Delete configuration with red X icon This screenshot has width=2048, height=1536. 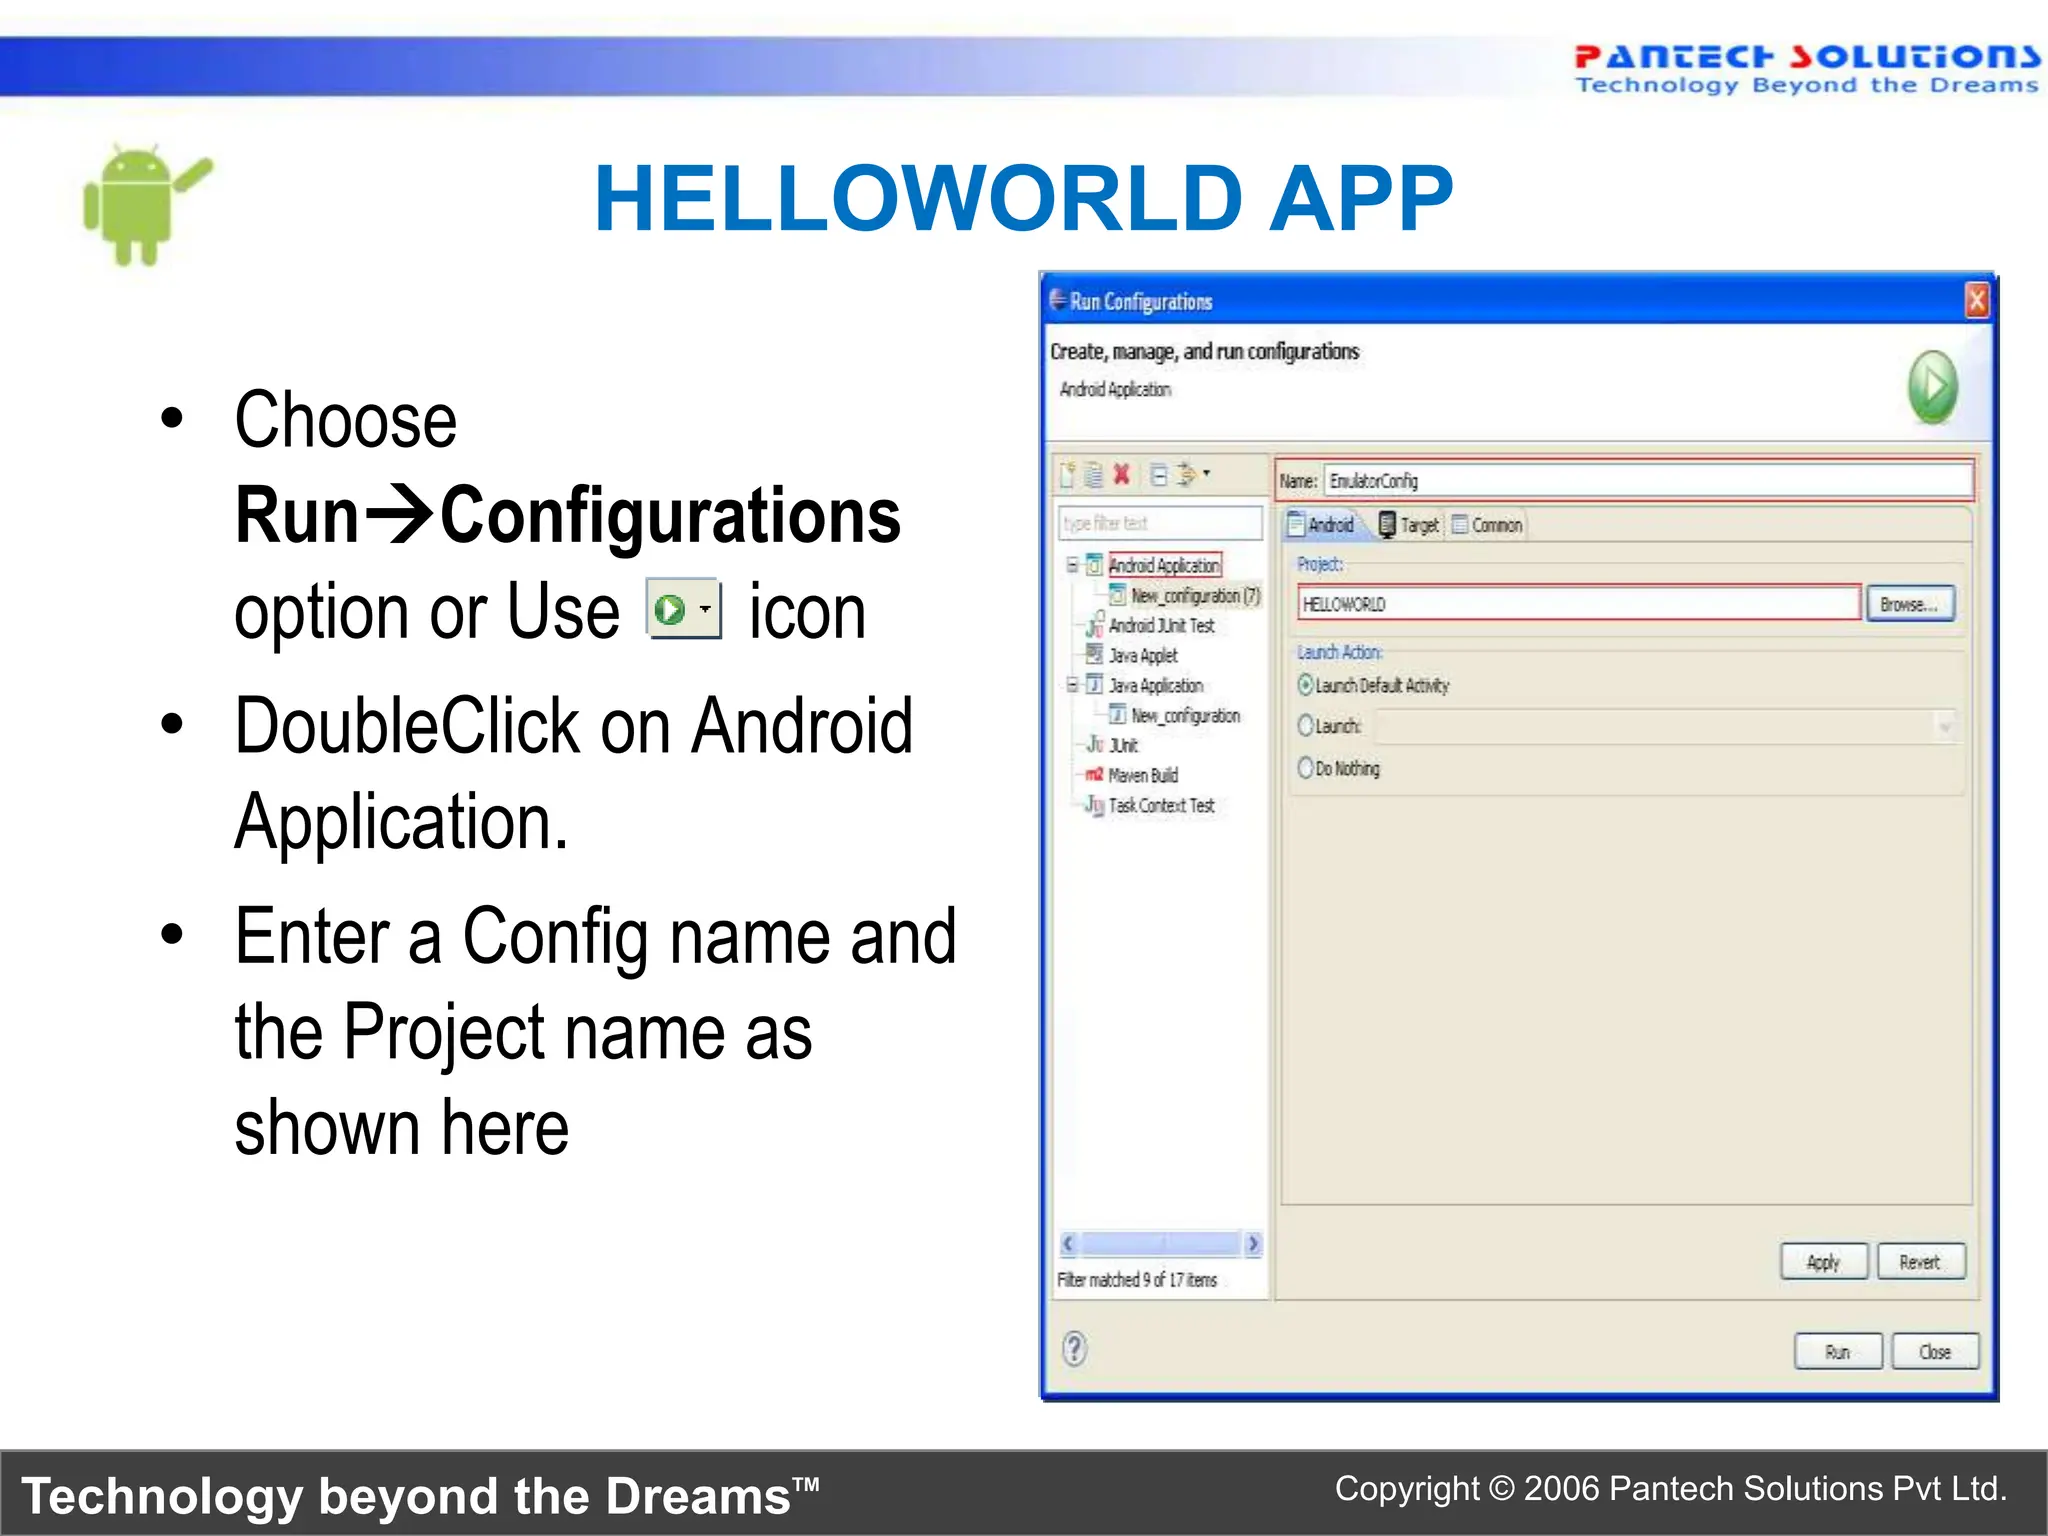[x=1122, y=474]
